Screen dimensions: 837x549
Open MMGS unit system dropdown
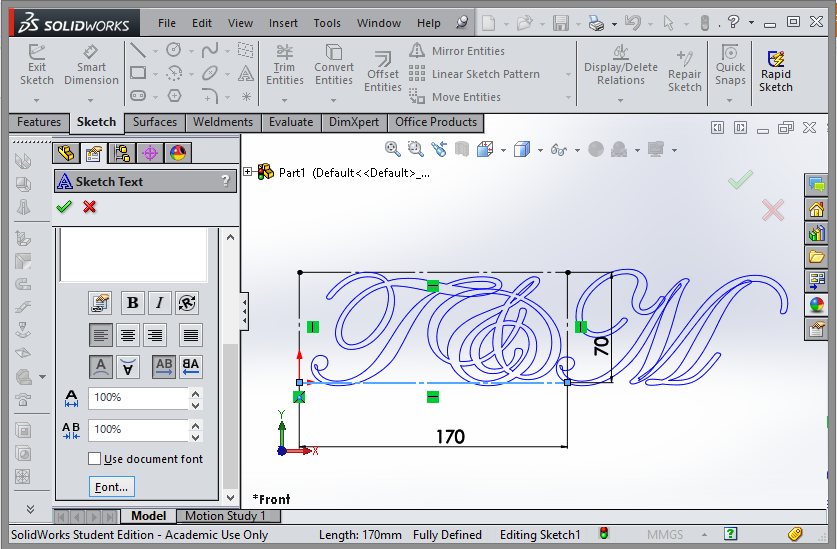pos(704,534)
